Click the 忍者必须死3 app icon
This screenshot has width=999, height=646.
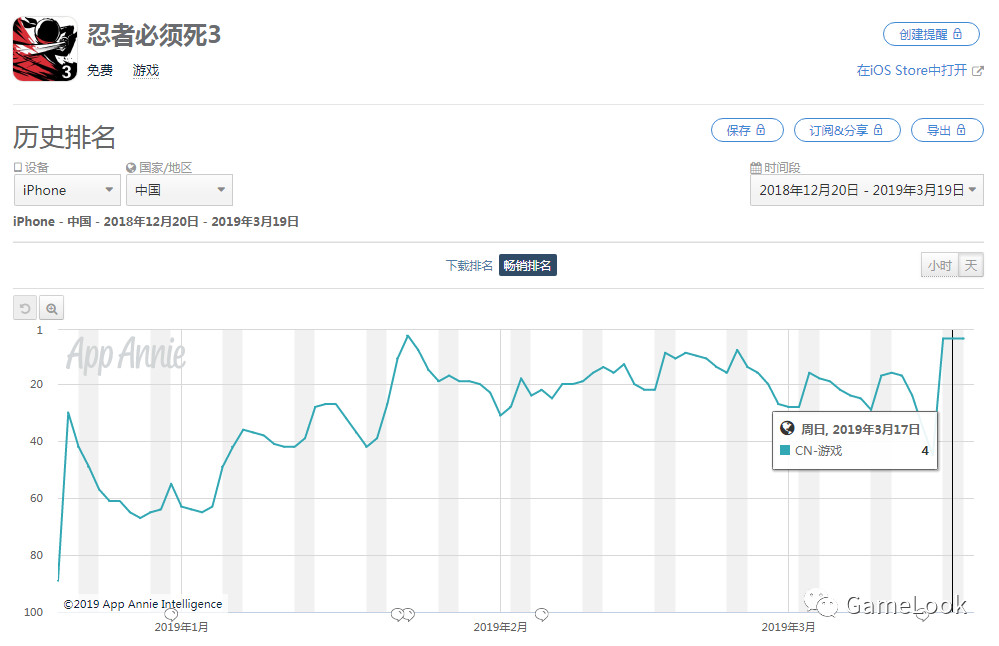point(45,49)
